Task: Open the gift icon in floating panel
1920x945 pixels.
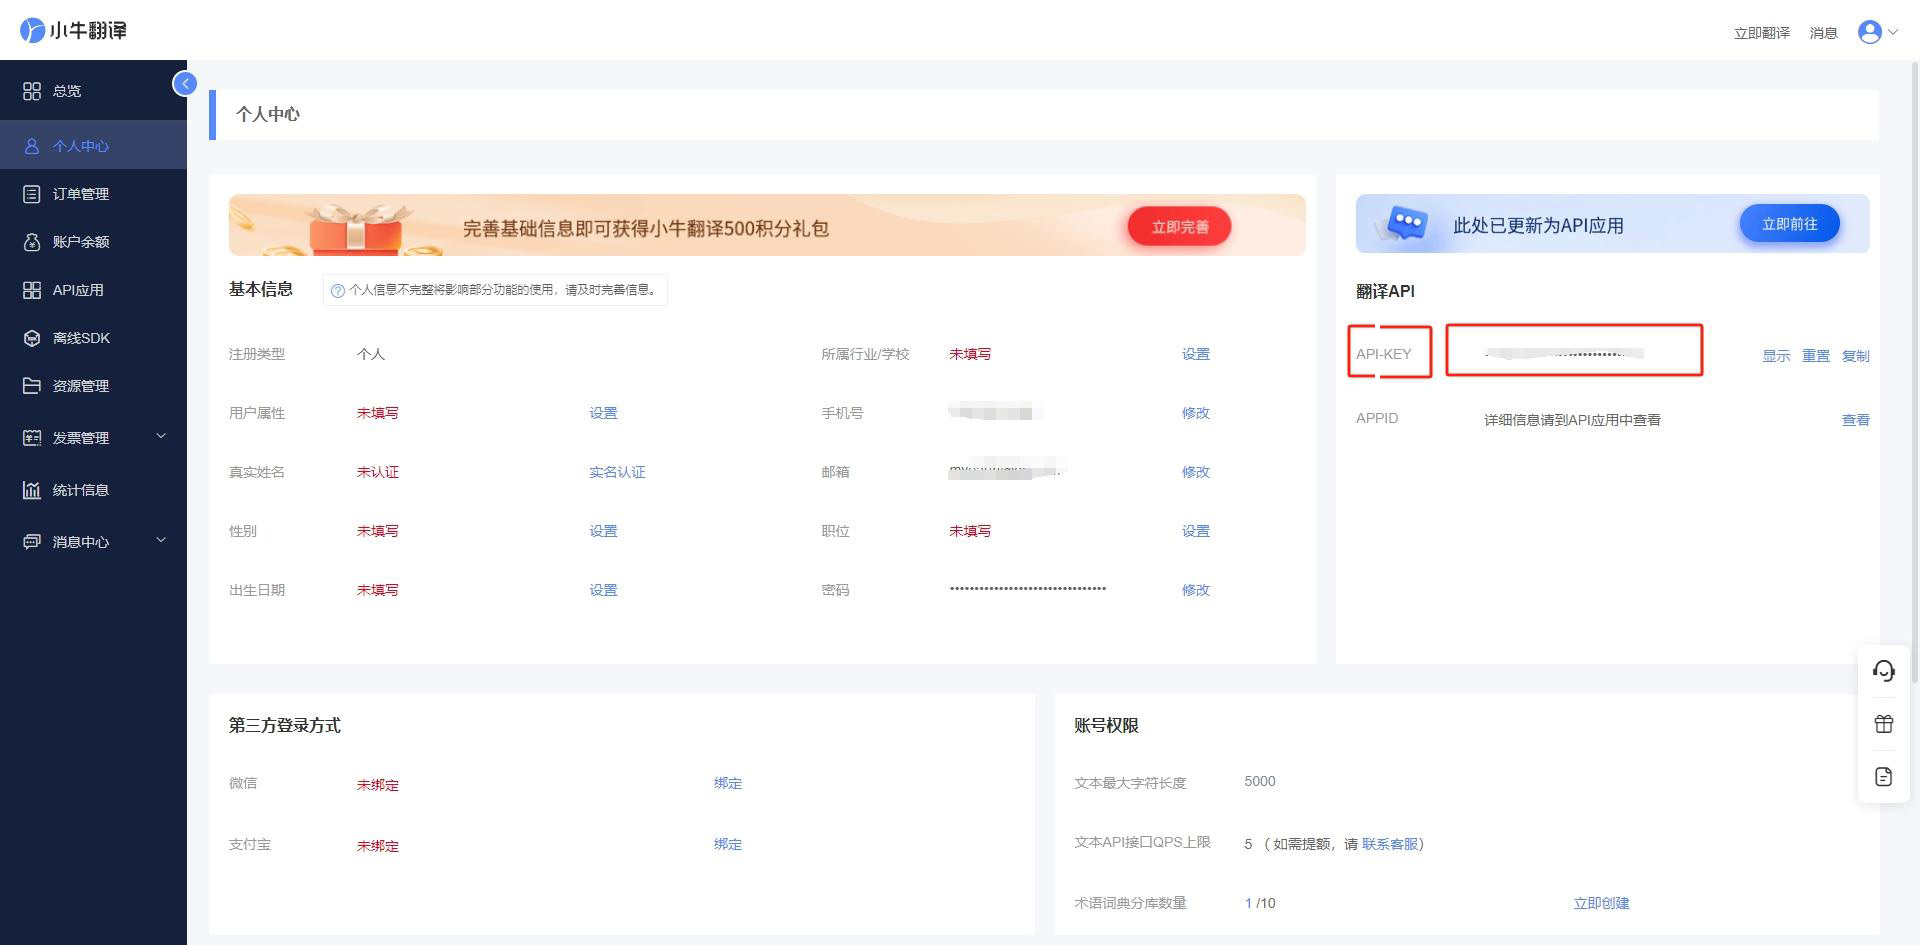Action: pyautogui.click(x=1884, y=724)
